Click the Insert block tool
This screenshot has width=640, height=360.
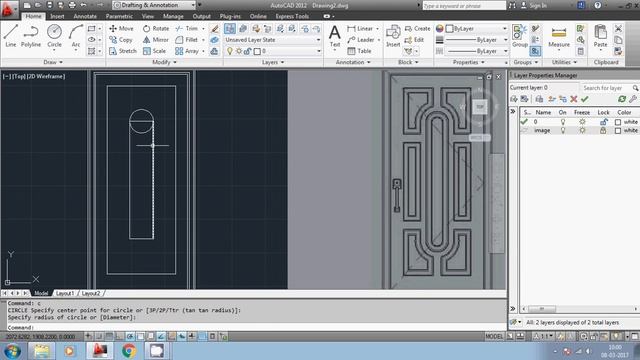(393, 36)
